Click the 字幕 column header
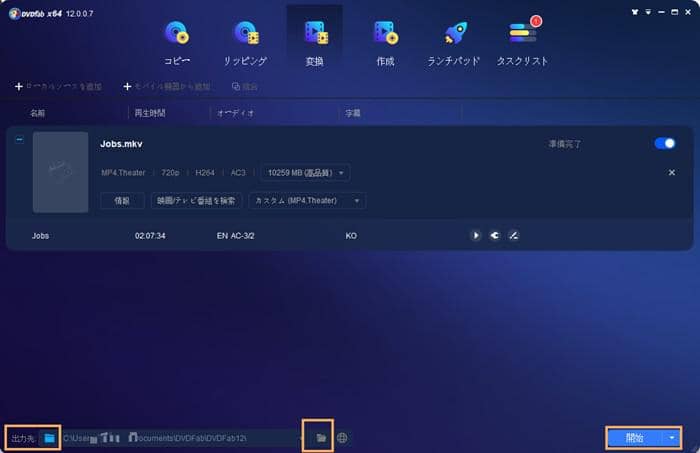The width and height of the screenshot is (700, 453). 353,113
